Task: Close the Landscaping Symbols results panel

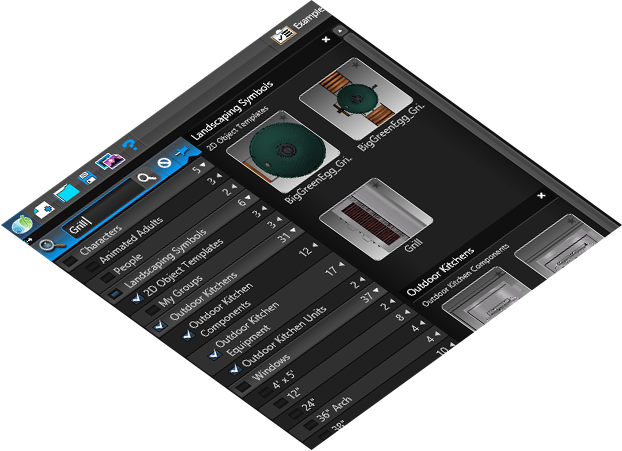Action: 326,39
